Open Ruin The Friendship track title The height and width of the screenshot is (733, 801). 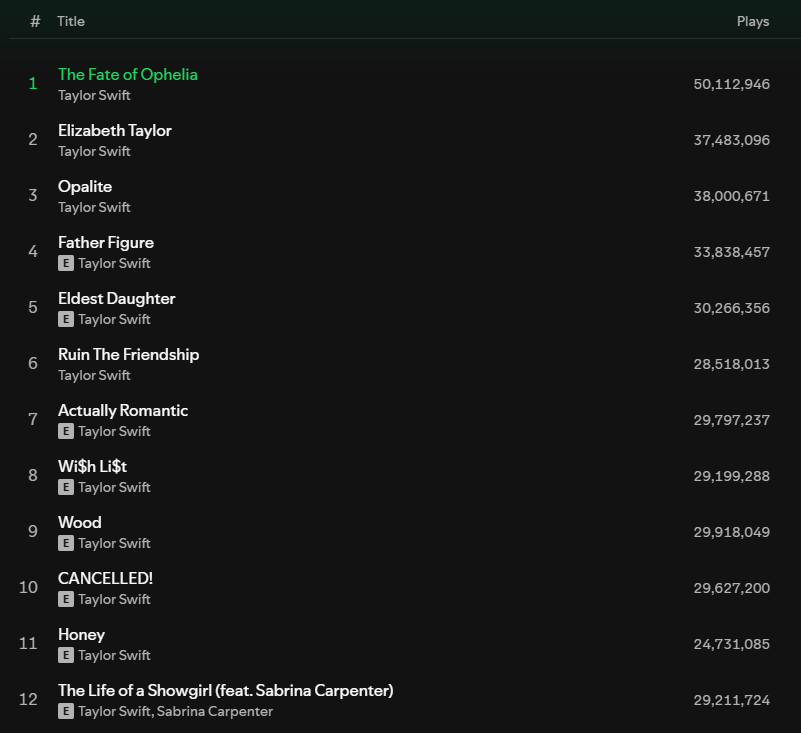[129, 354]
